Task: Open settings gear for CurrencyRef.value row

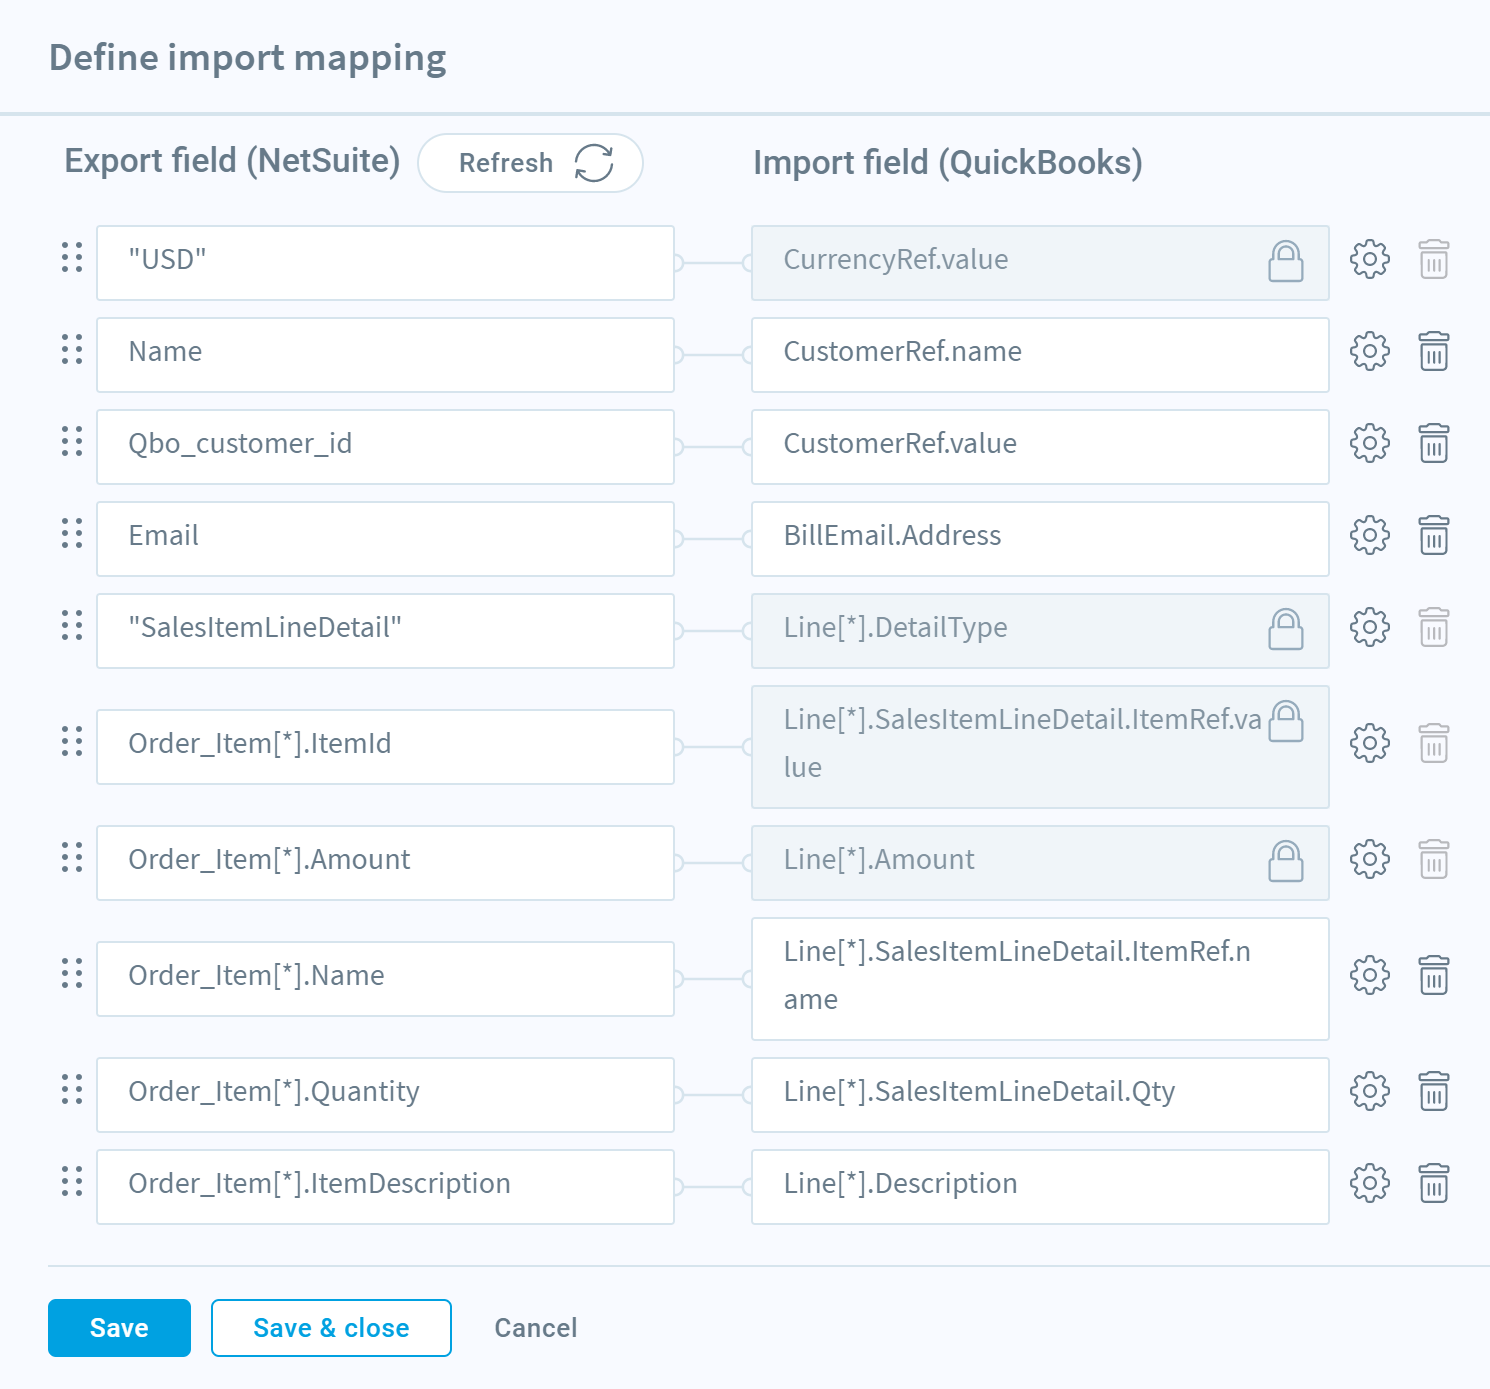Action: (x=1369, y=260)
